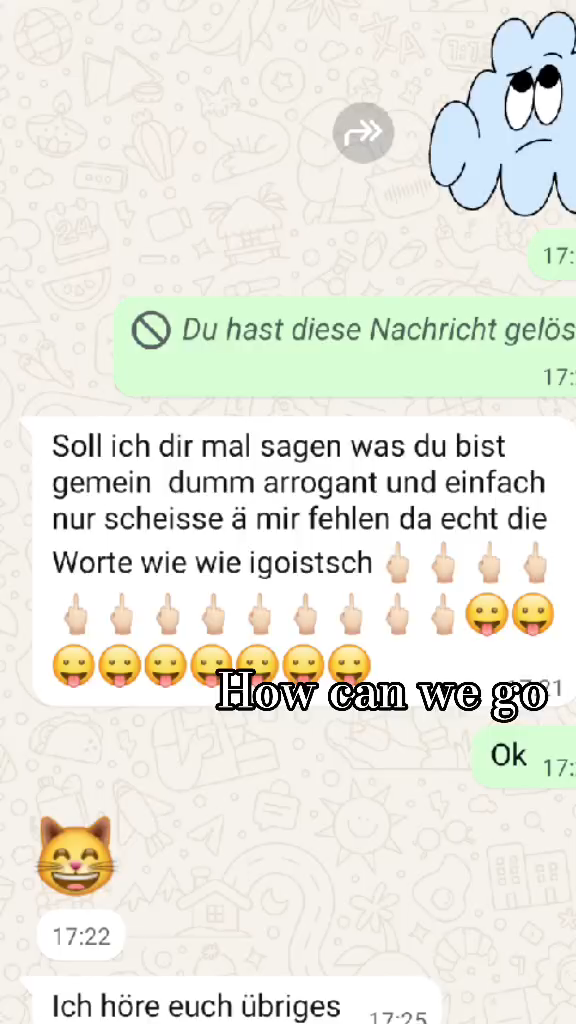Tap the grinning cat emoji message
The width and height of the screenshot is (576, 1024).
[76, 856]
